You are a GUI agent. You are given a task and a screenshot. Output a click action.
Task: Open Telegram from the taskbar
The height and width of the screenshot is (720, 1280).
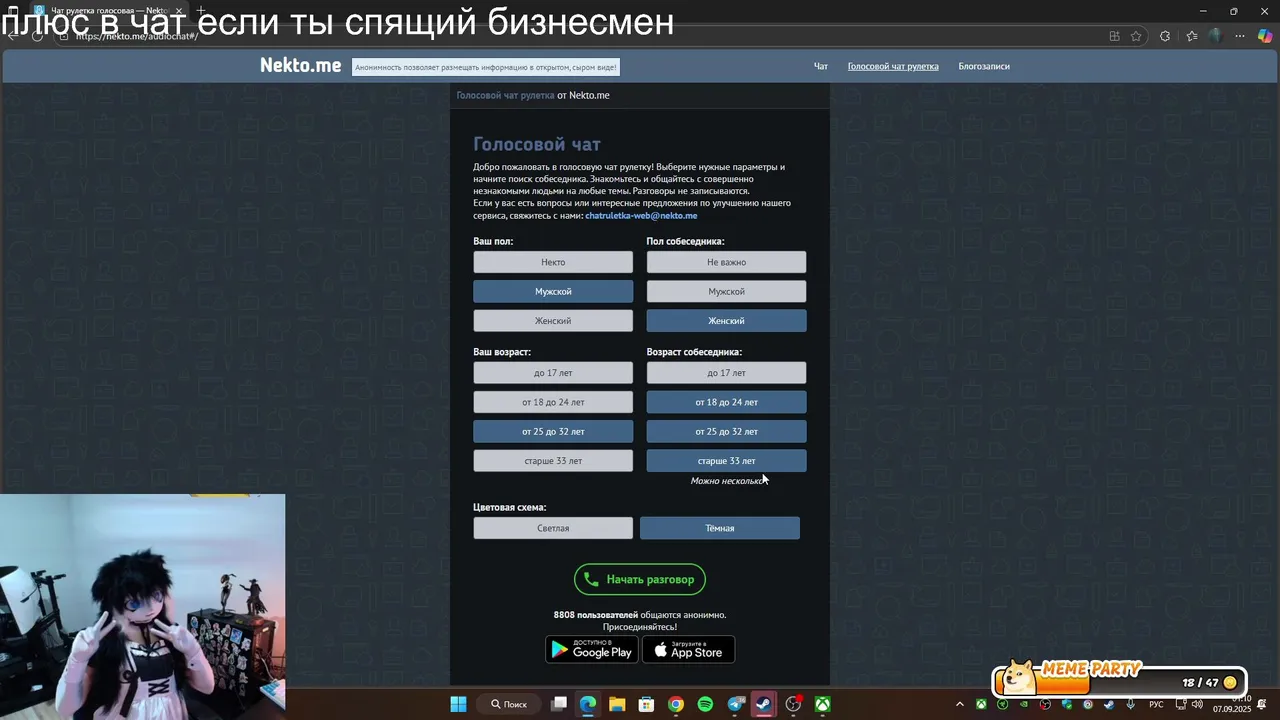(735, 704)
